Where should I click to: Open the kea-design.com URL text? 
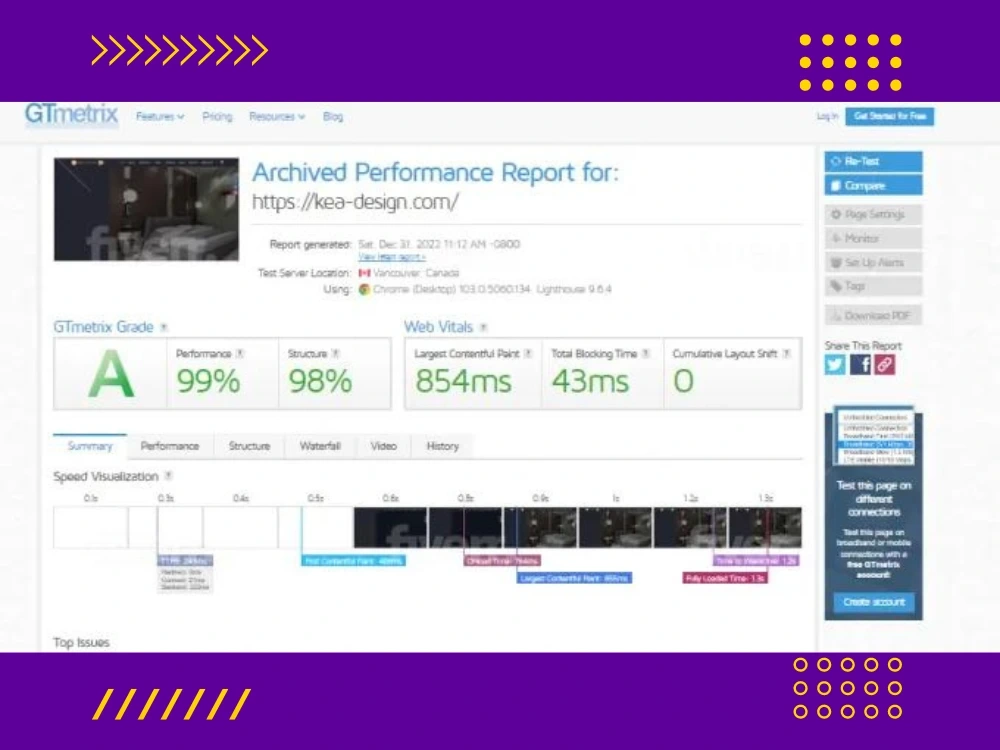click(x=355, y=202)
